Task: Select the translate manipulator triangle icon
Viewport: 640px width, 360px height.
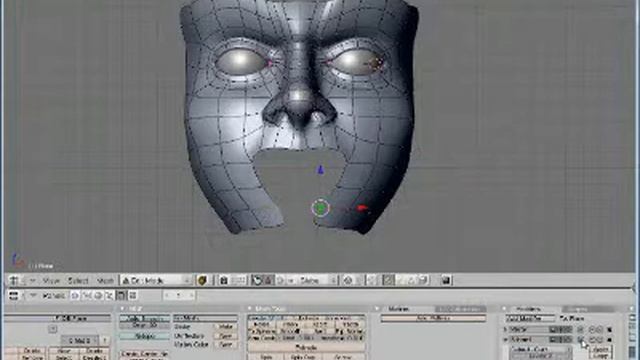Action: (x=268, y=280)
